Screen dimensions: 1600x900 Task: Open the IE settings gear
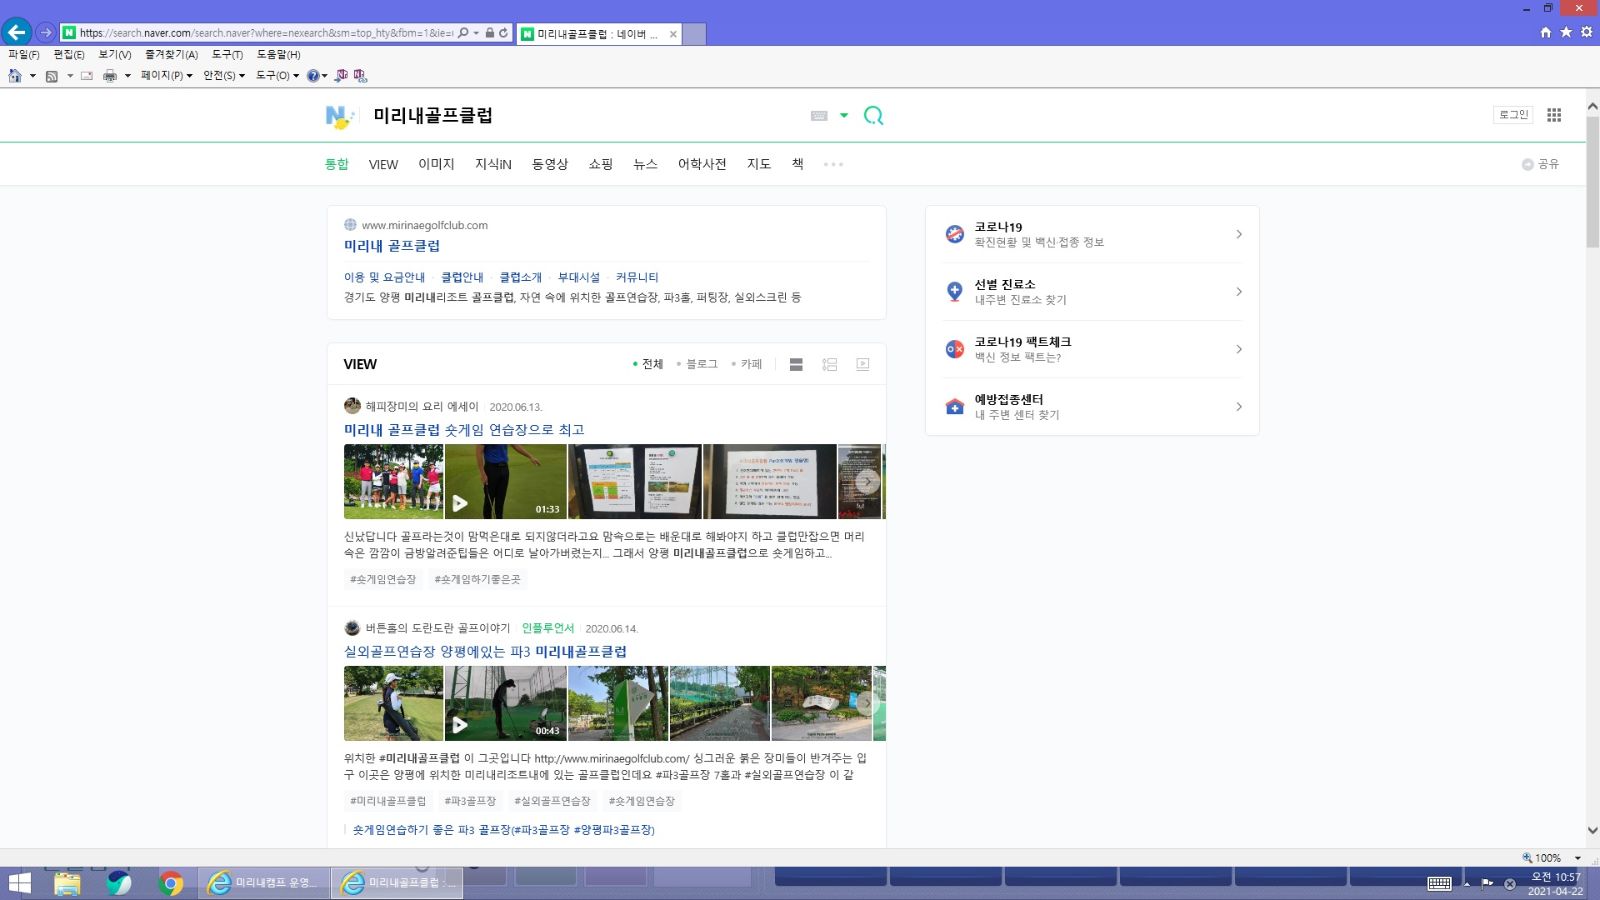1586,32
